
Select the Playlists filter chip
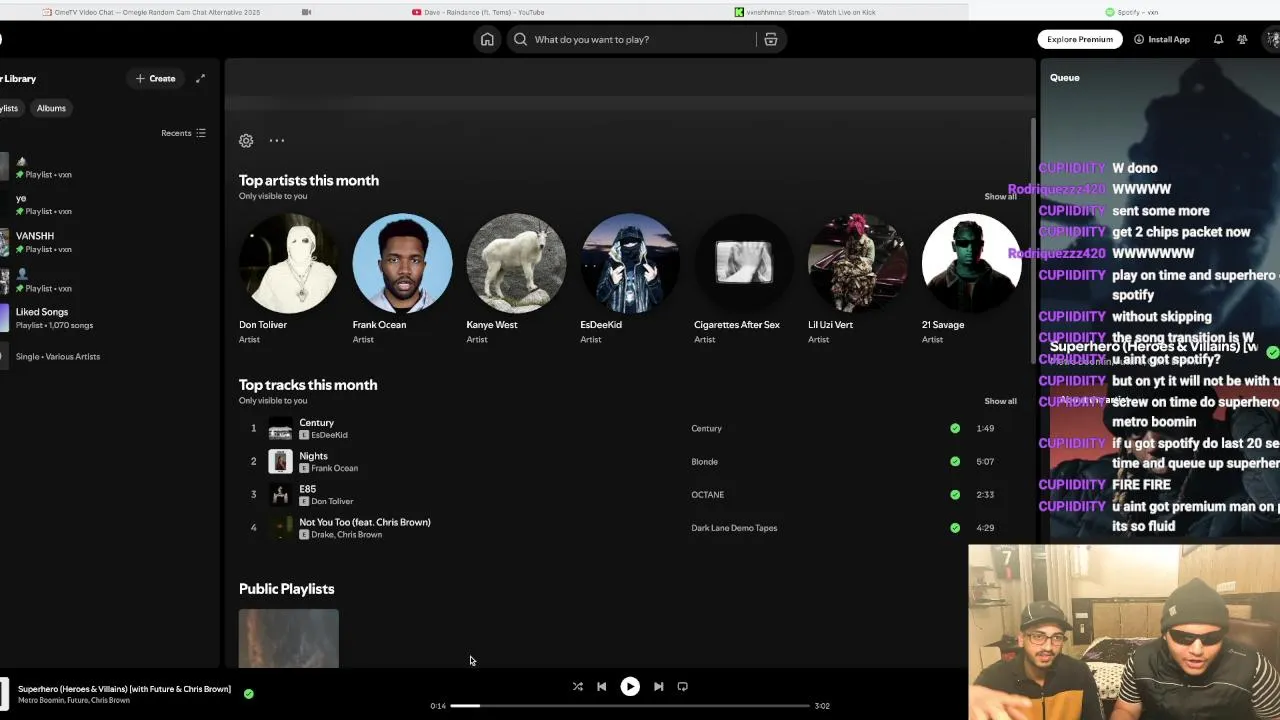click(x=9, y=108)
